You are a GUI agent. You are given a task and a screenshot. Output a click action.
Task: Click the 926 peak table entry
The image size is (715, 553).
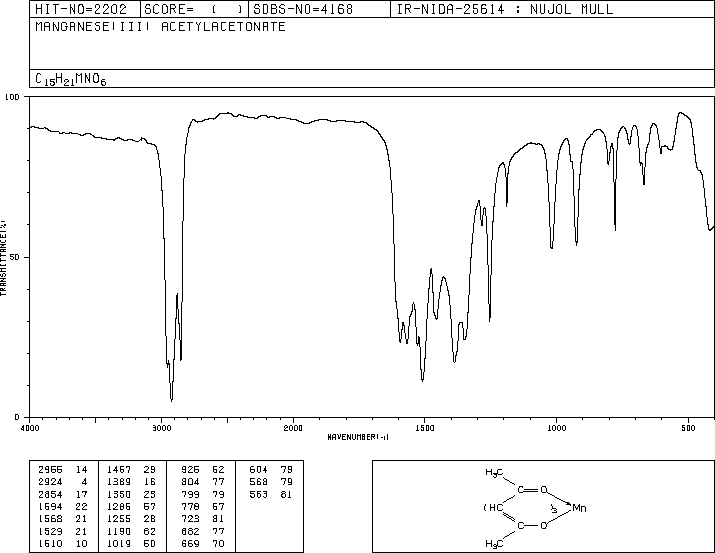202,470
